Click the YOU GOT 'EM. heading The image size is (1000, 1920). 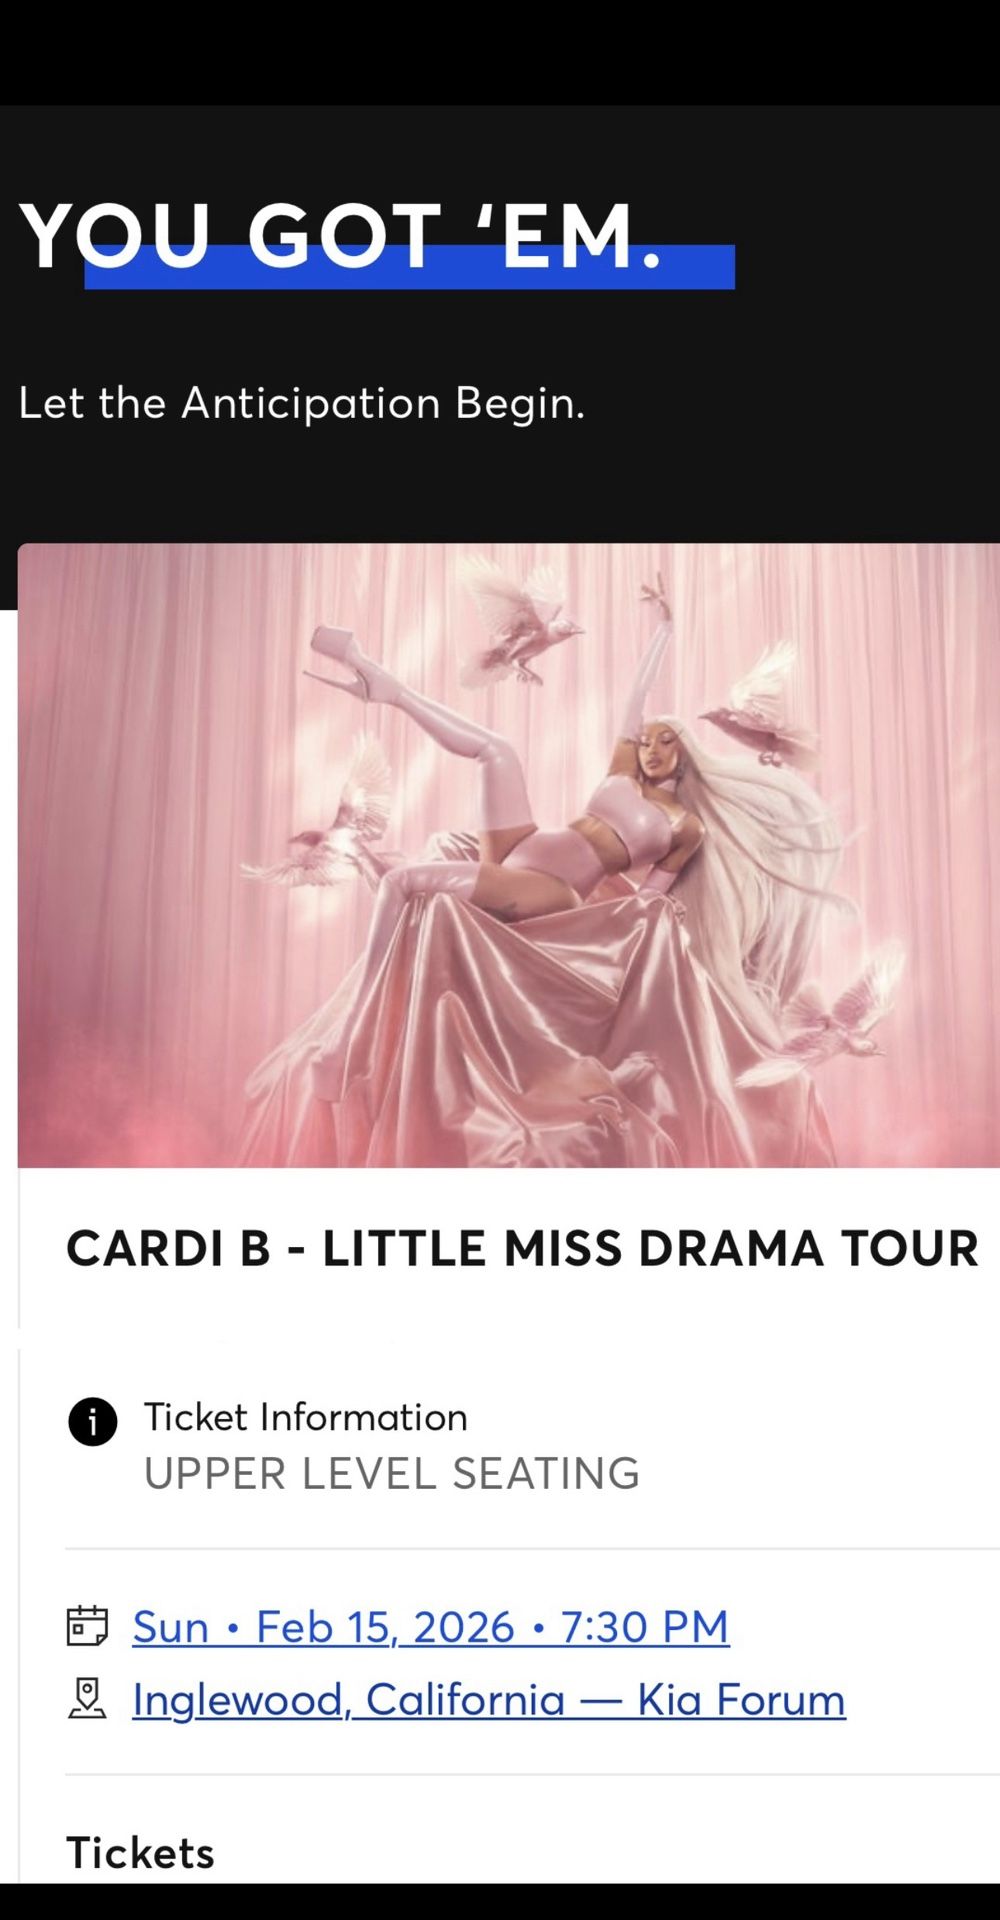340,236
